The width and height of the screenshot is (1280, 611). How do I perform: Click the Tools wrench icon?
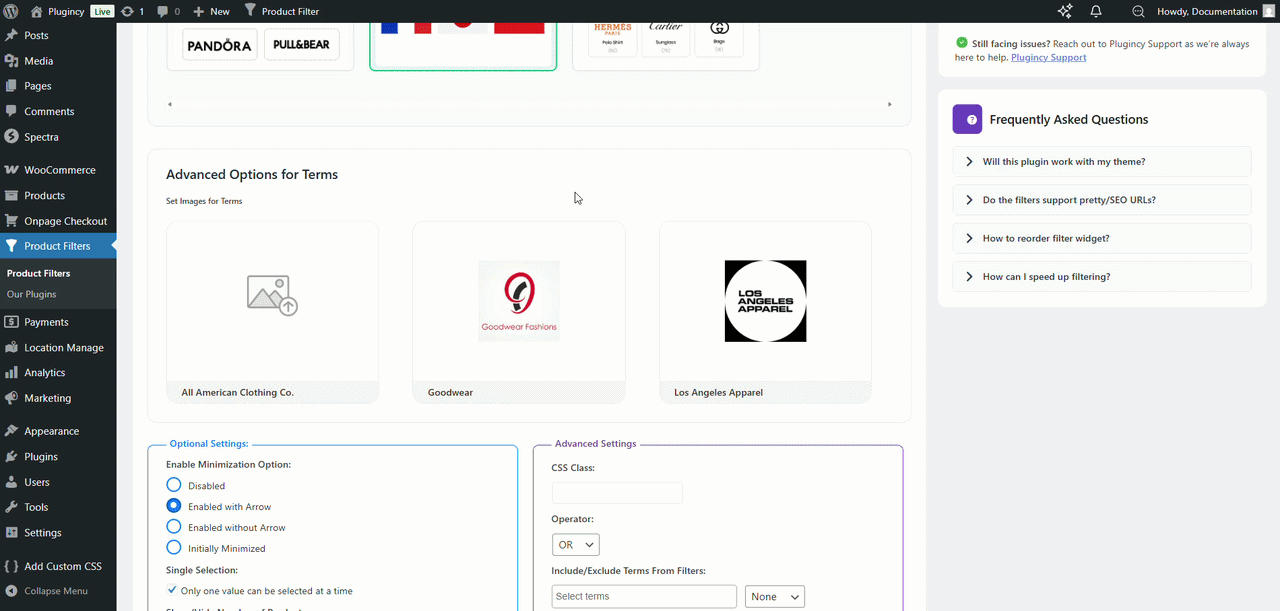coord(11,507)
